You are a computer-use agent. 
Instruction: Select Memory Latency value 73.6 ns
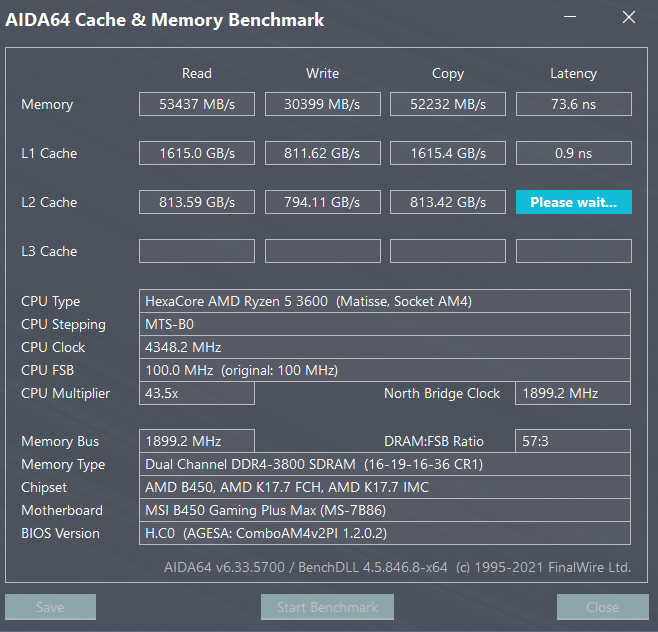574,104
